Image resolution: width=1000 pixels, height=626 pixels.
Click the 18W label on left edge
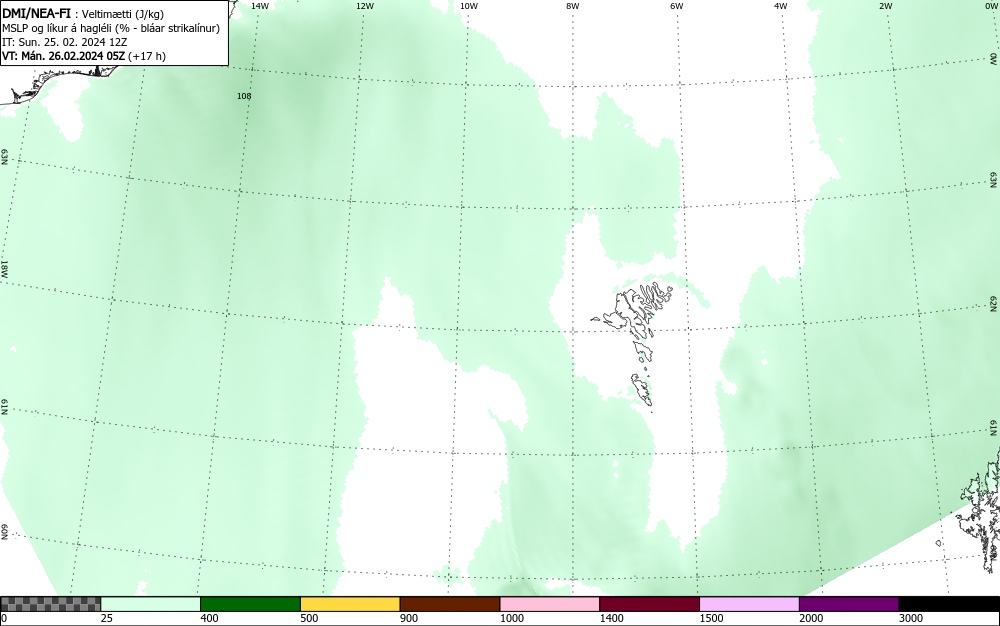point(4,268)
